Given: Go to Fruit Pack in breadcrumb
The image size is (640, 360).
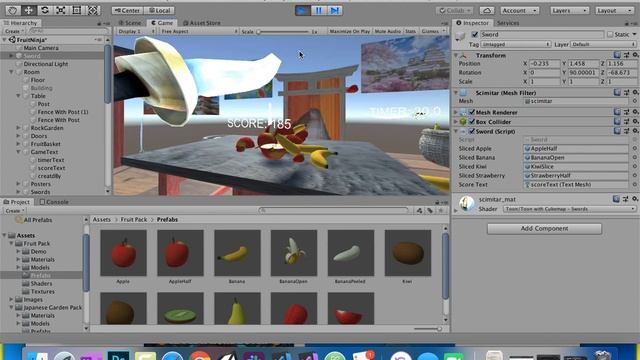Looking at the screenshot, I should coord(133,220).
